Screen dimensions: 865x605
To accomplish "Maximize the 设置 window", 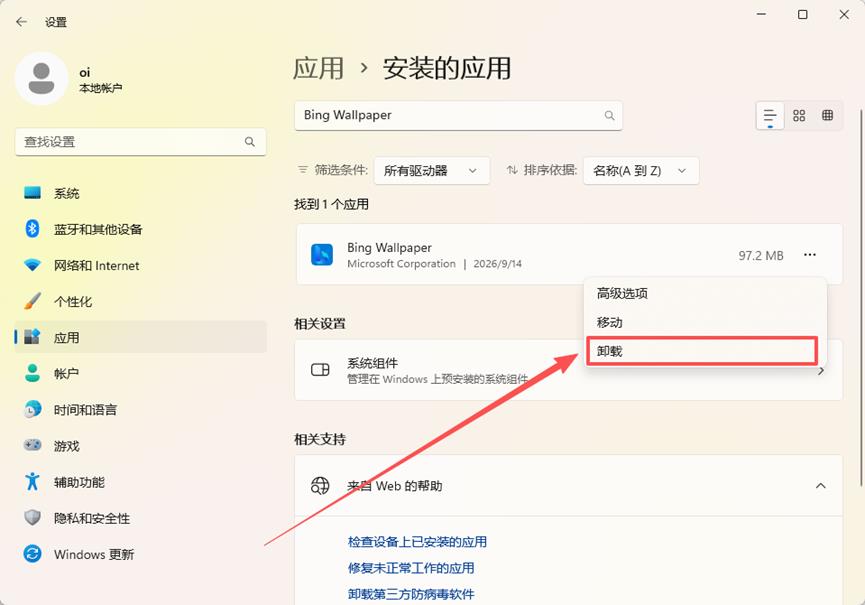I will [803, 15].
